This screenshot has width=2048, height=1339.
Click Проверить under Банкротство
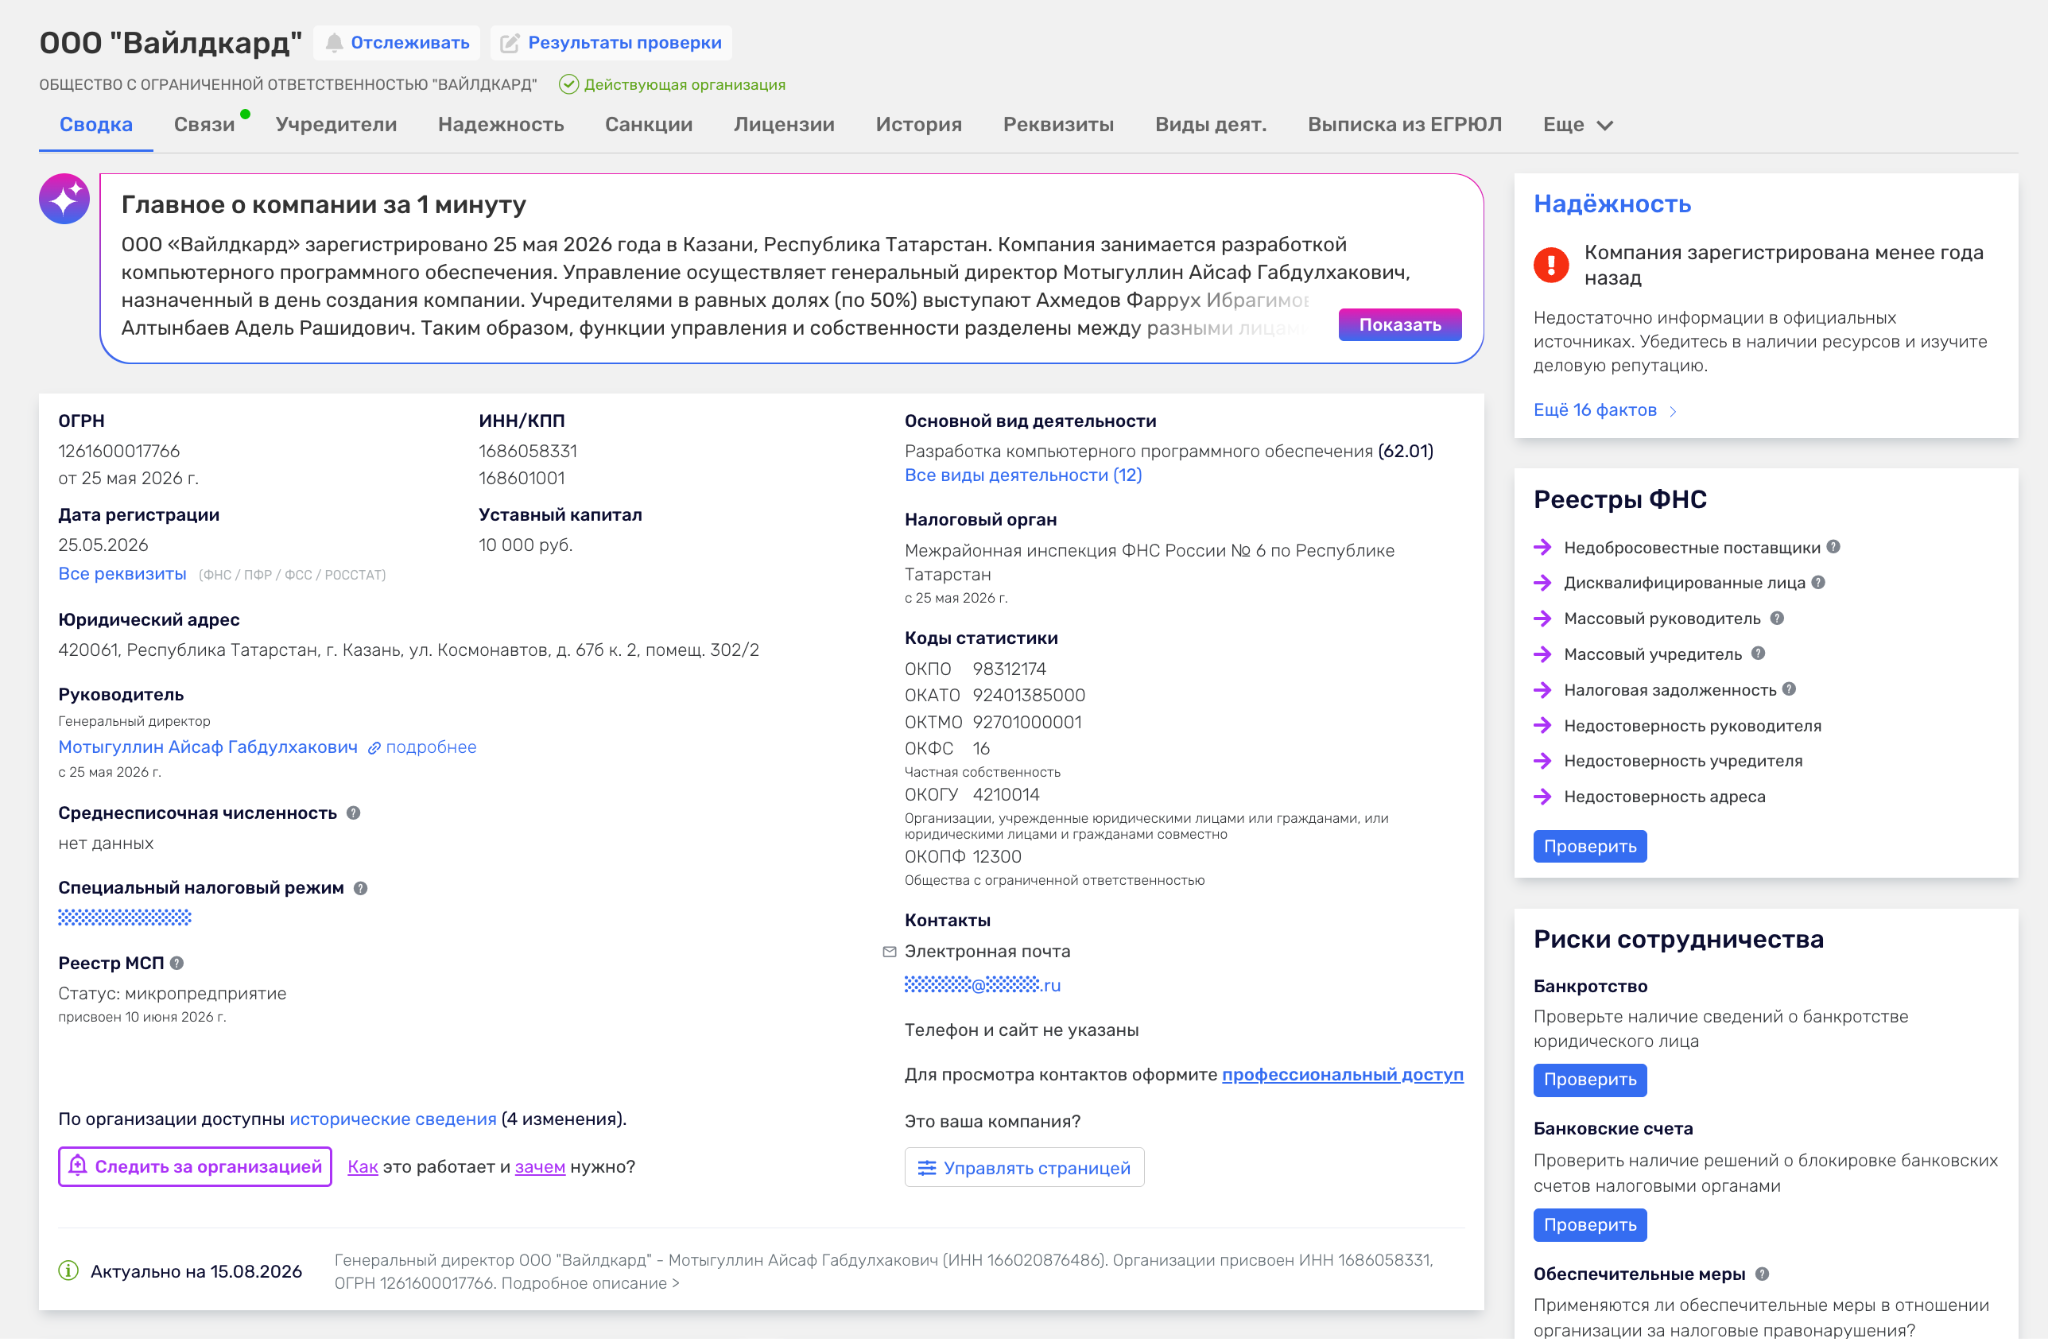(1590, 1080)
